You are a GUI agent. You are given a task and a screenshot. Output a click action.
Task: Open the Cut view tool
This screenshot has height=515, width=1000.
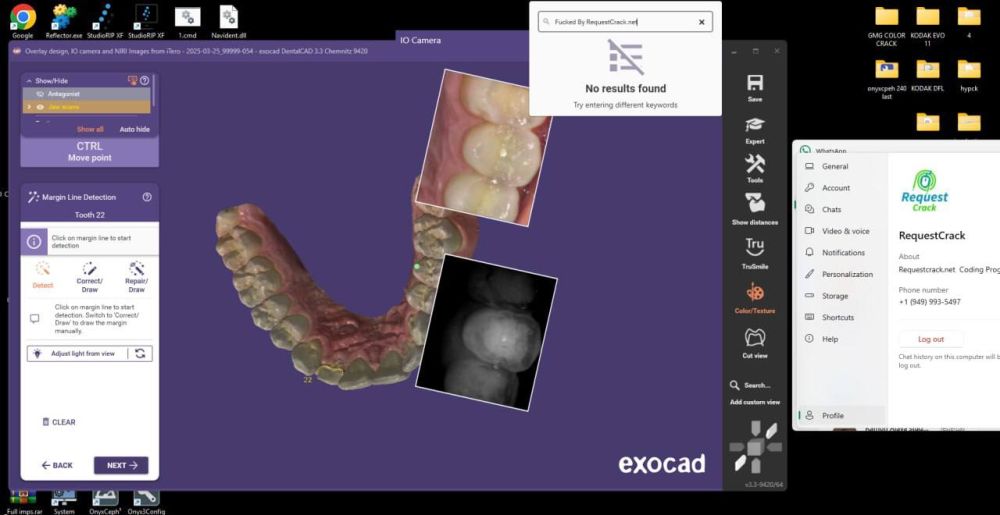(755, 338)
